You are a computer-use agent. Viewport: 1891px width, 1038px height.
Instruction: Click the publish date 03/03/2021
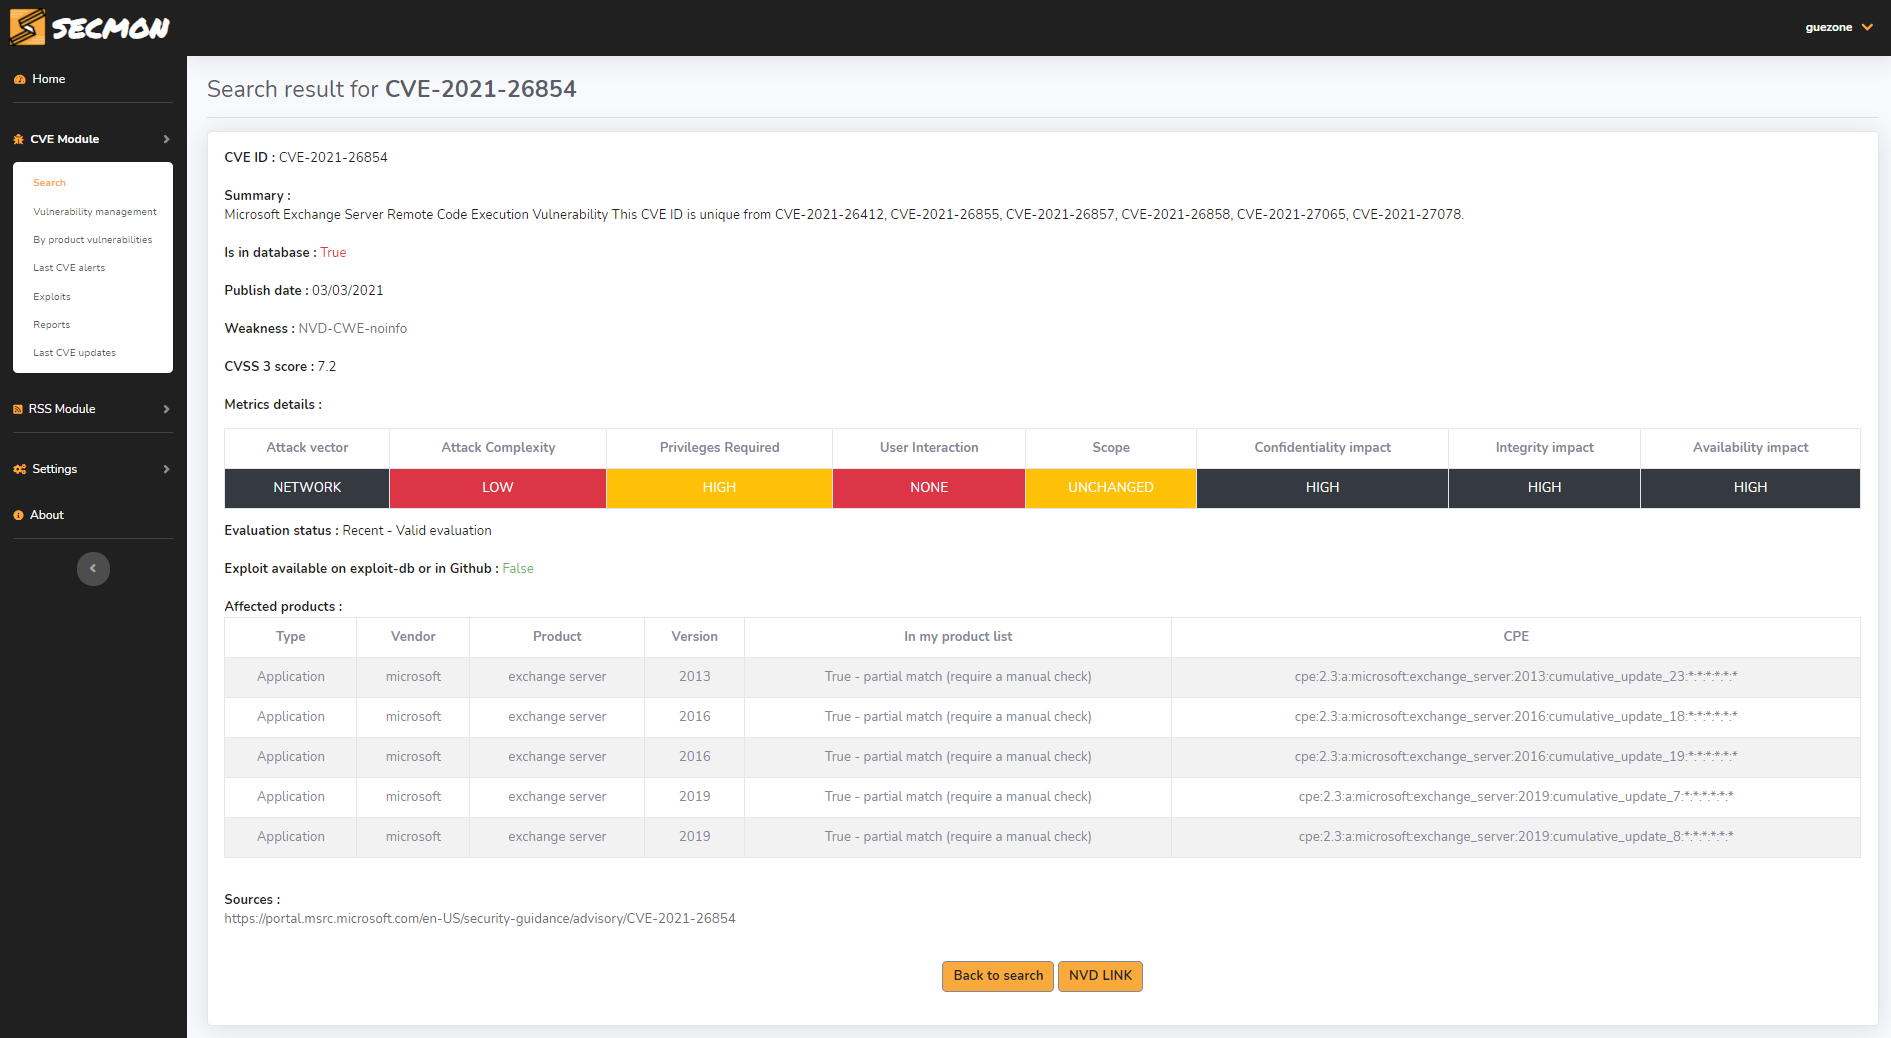(x=348, y=290)
